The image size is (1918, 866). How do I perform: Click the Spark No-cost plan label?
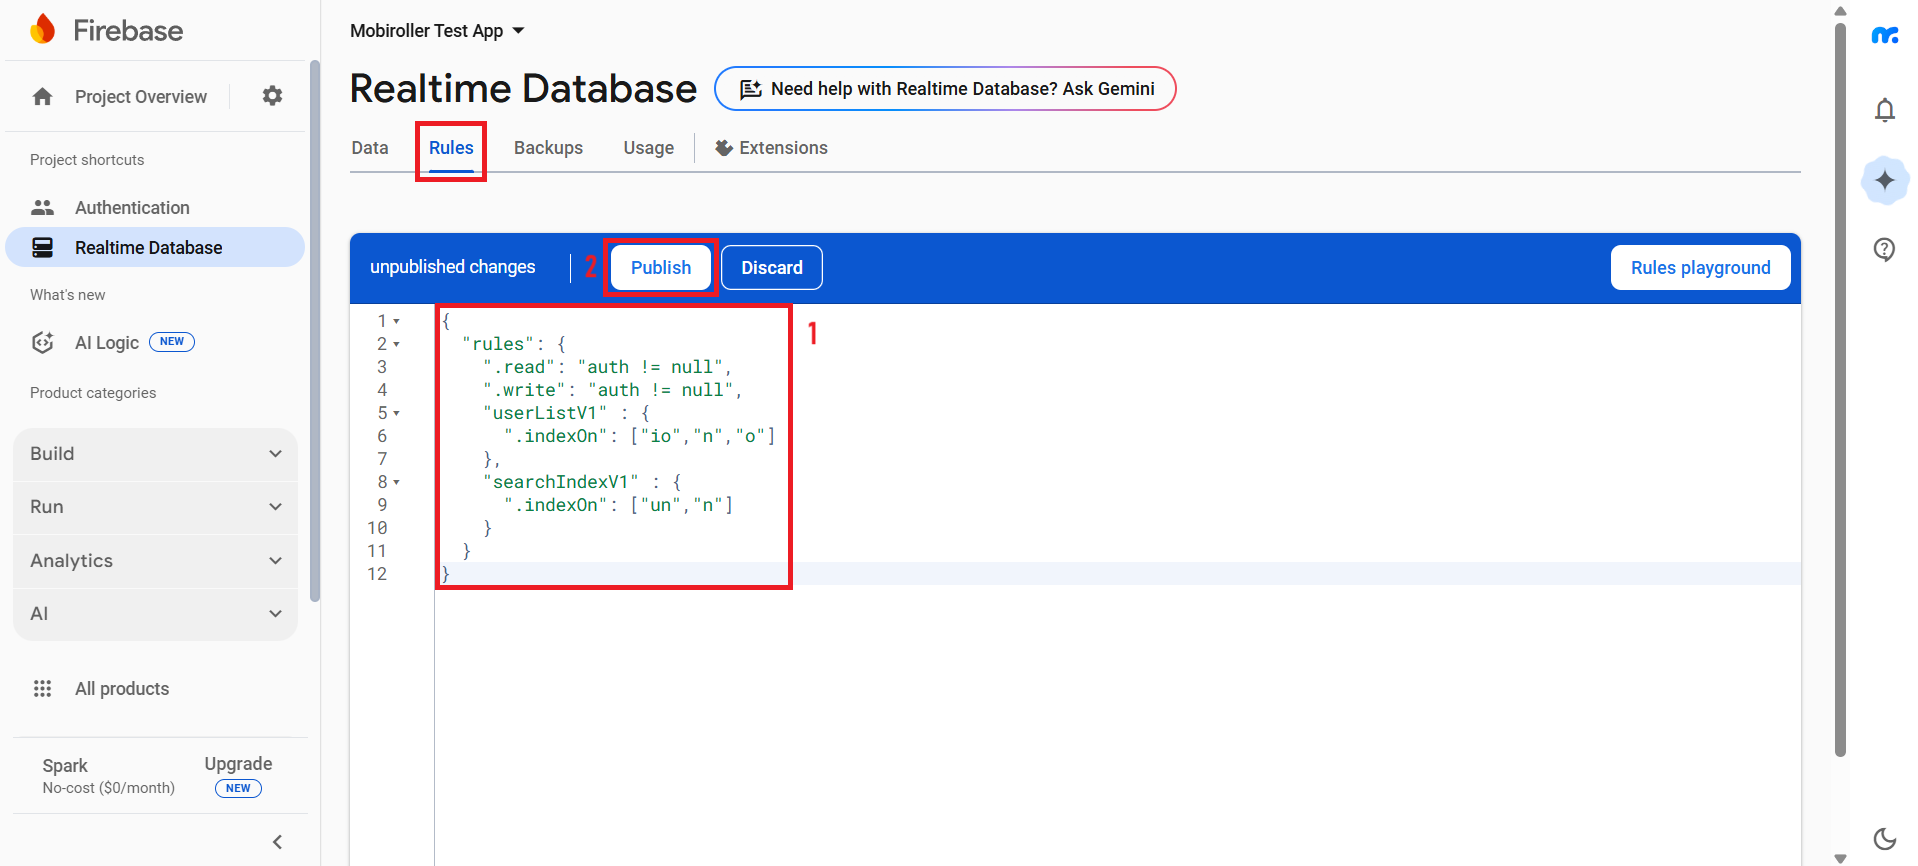click(108, 776)
